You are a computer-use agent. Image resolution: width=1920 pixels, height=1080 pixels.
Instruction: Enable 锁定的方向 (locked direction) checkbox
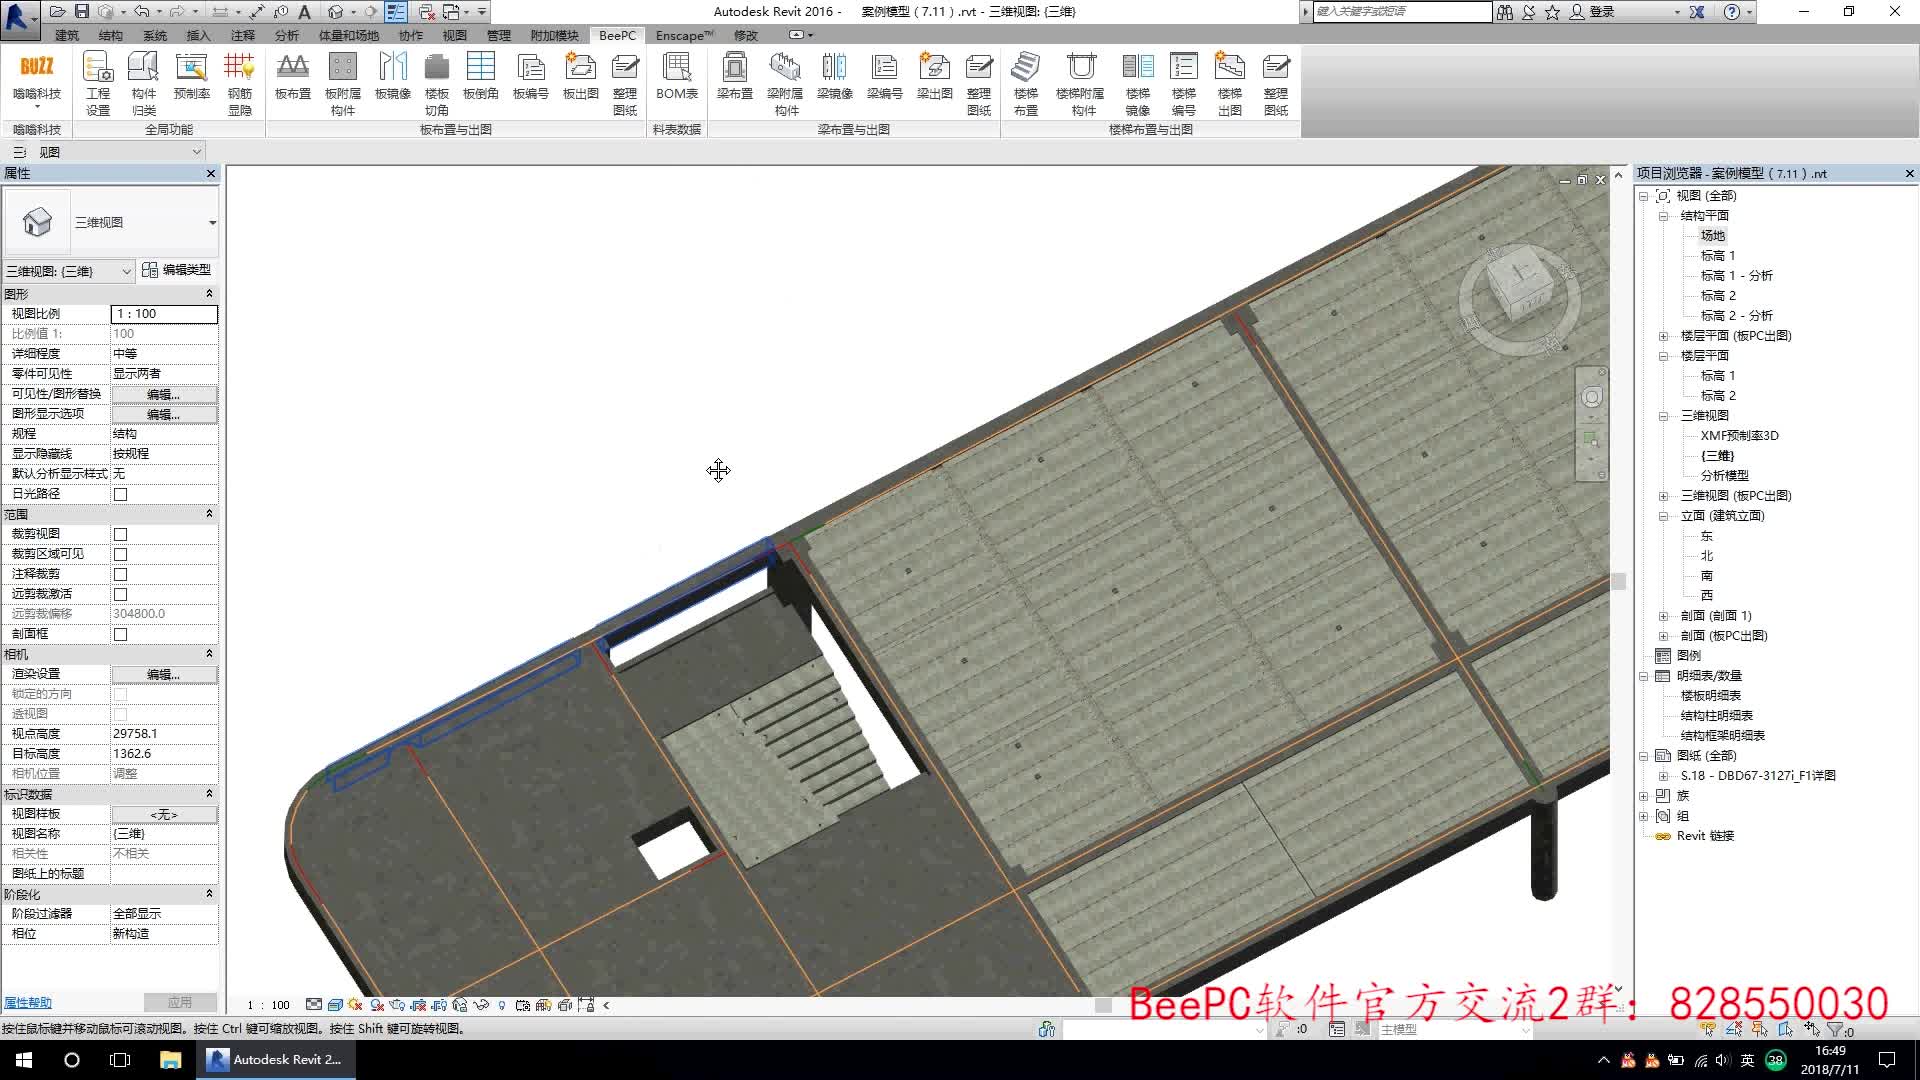120,694
